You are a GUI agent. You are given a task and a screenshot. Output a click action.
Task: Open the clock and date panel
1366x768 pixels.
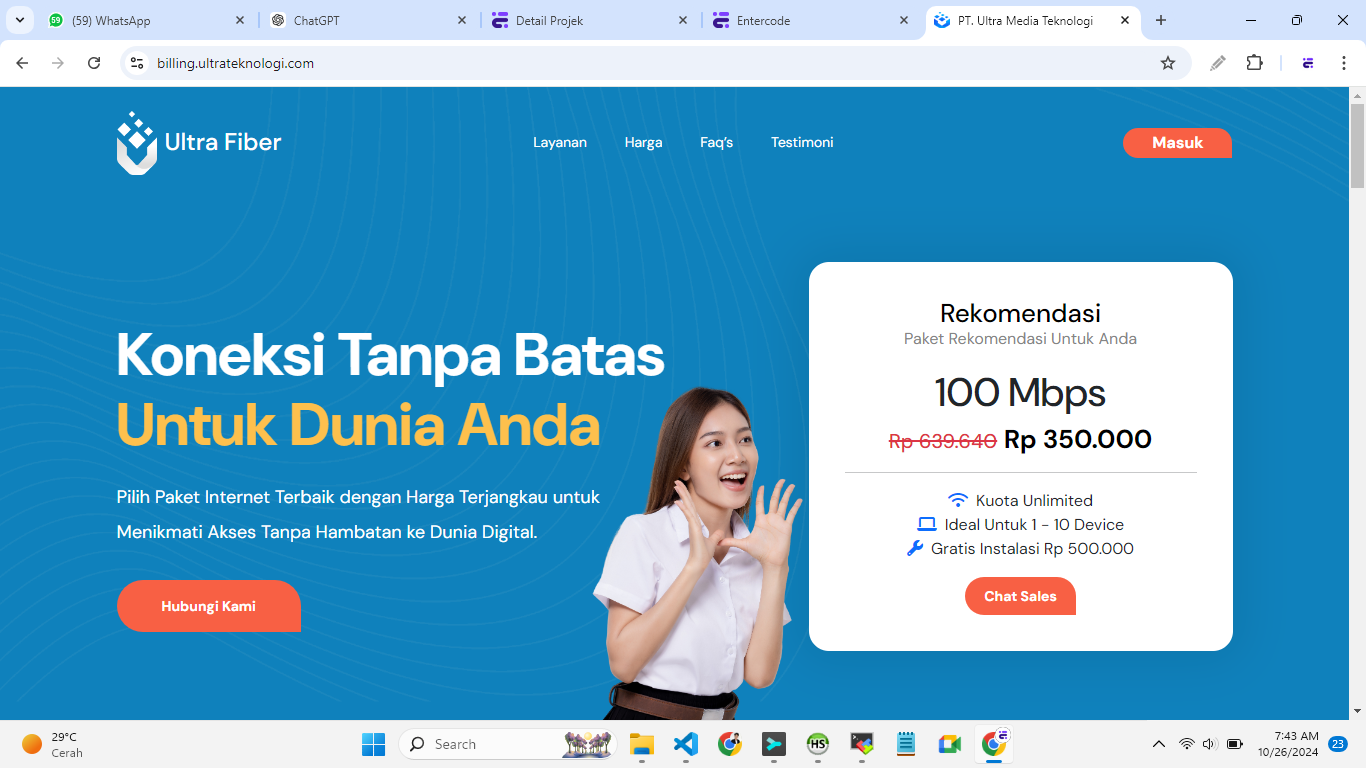coord(1288,744)
